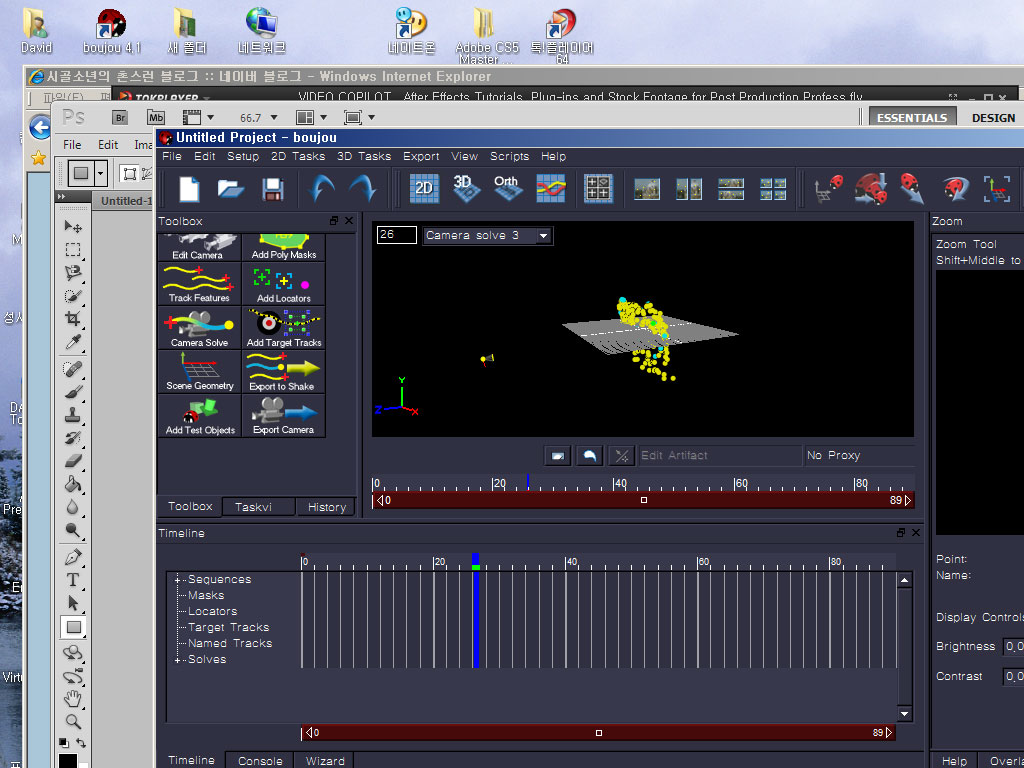Select the side-by-side two-view layout icon
The width and height of the screenshot is (1024, 768).
click(688, 189)
